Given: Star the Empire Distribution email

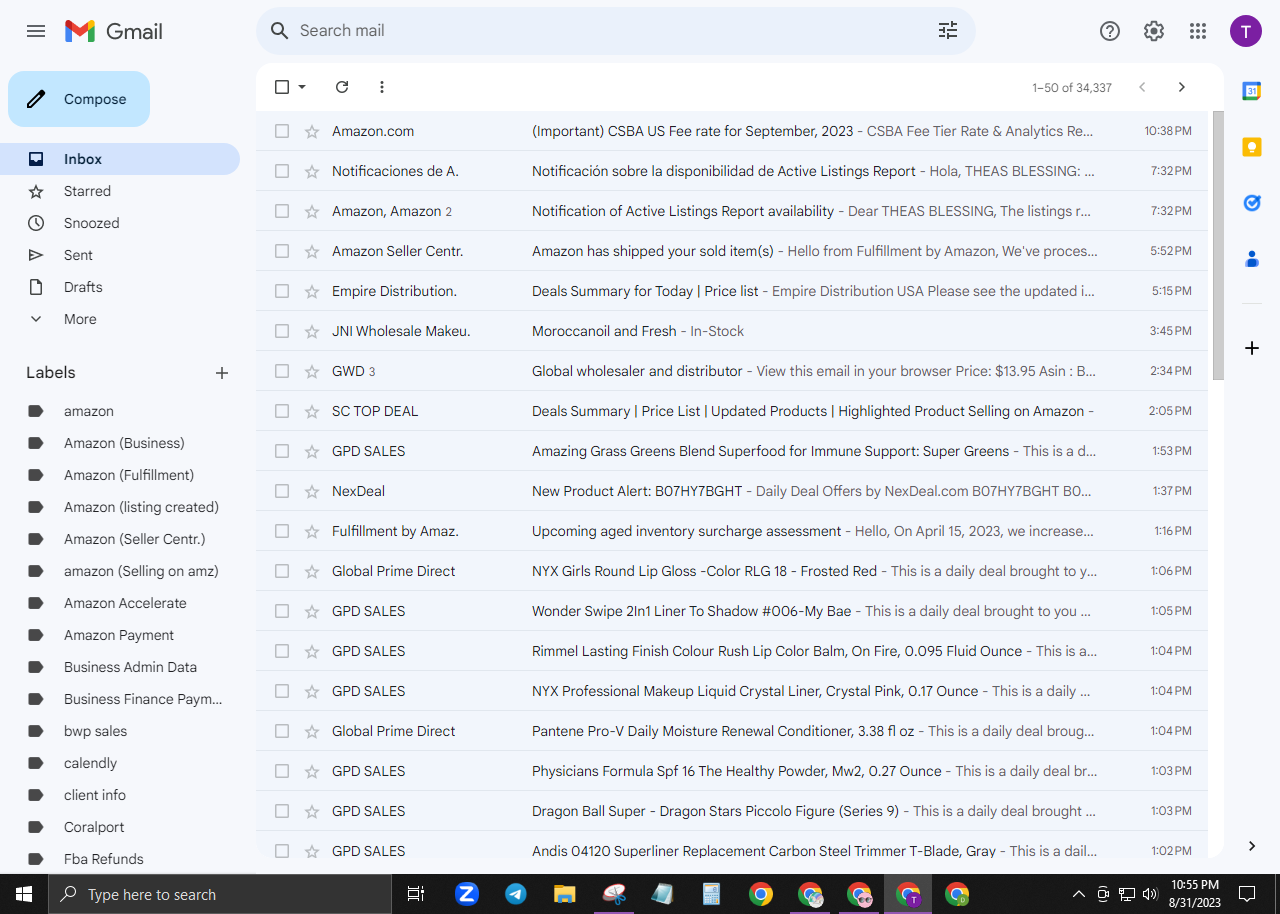Looking at the screenshot, I should tap(312, 291).
